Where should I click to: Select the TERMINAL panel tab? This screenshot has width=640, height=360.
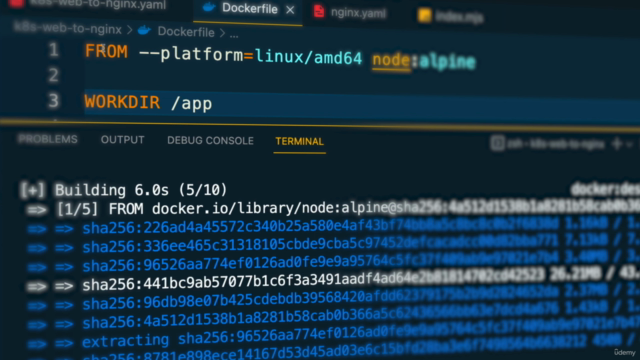click(x=299, y=141)
